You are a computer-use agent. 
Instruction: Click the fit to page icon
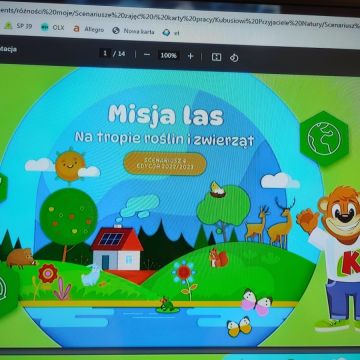pos(216,57)
